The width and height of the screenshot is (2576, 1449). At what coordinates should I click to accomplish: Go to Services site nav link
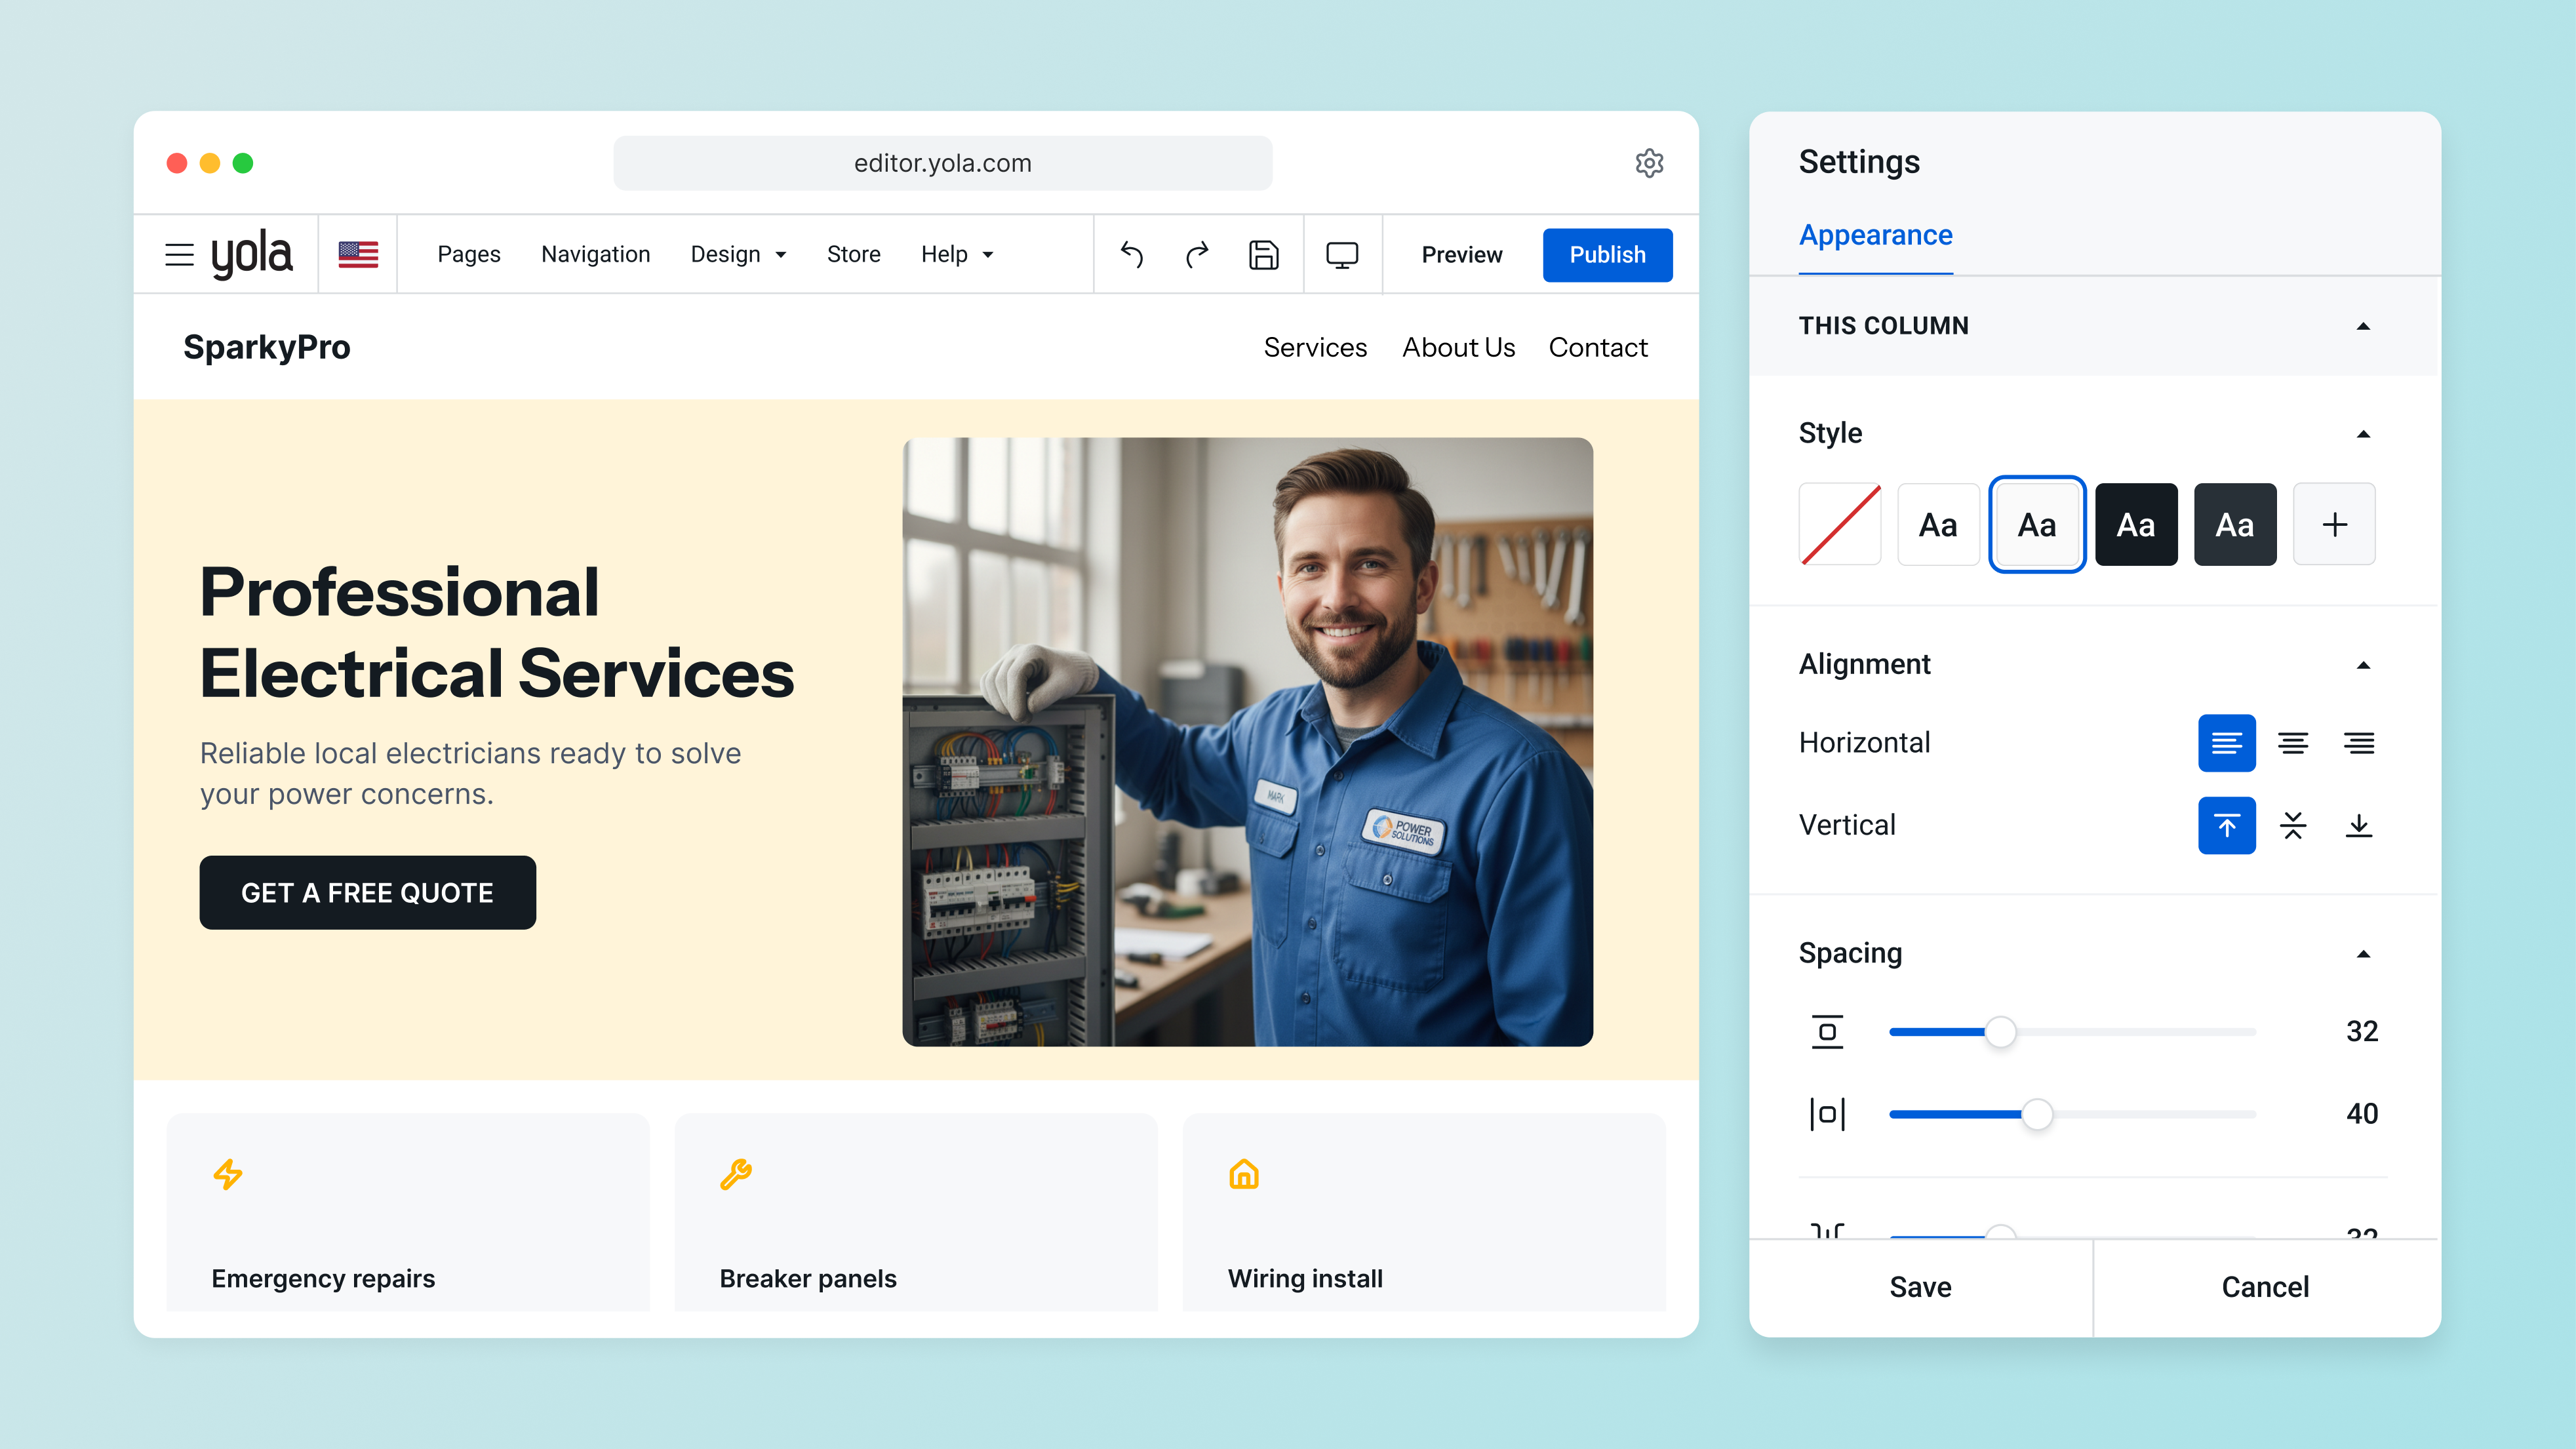pos(1315,347)
